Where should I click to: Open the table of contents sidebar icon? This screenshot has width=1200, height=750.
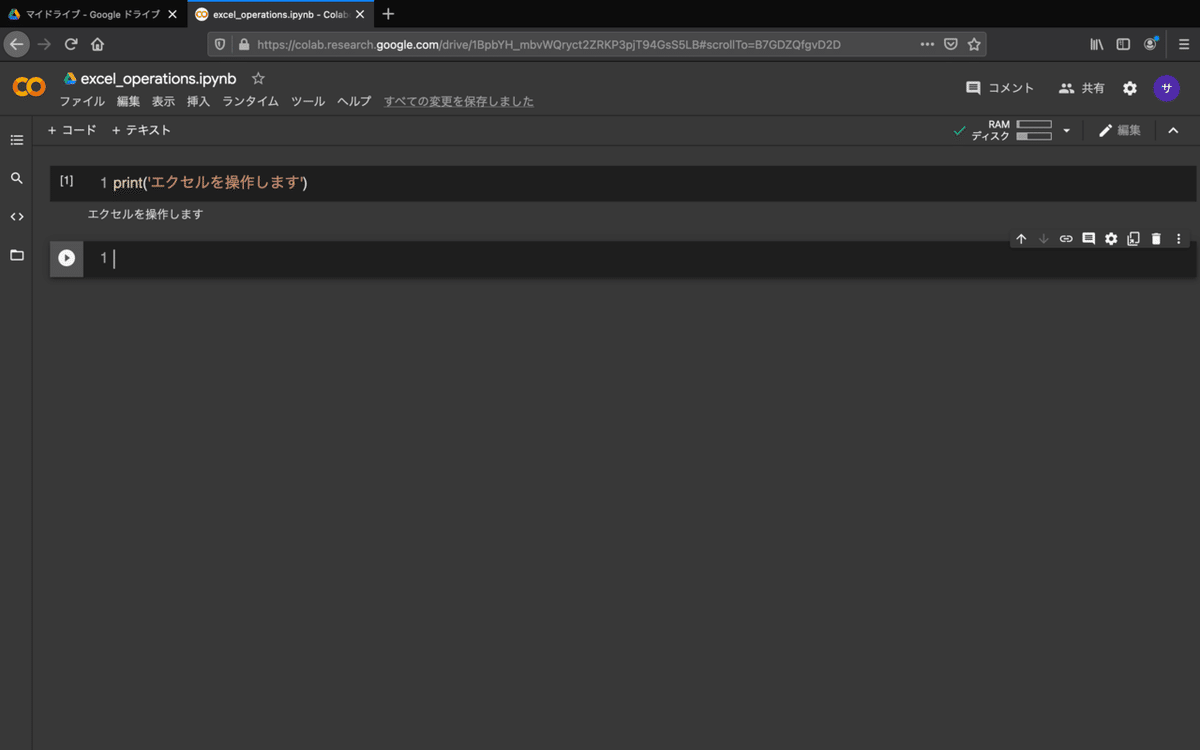pos(16,140)
